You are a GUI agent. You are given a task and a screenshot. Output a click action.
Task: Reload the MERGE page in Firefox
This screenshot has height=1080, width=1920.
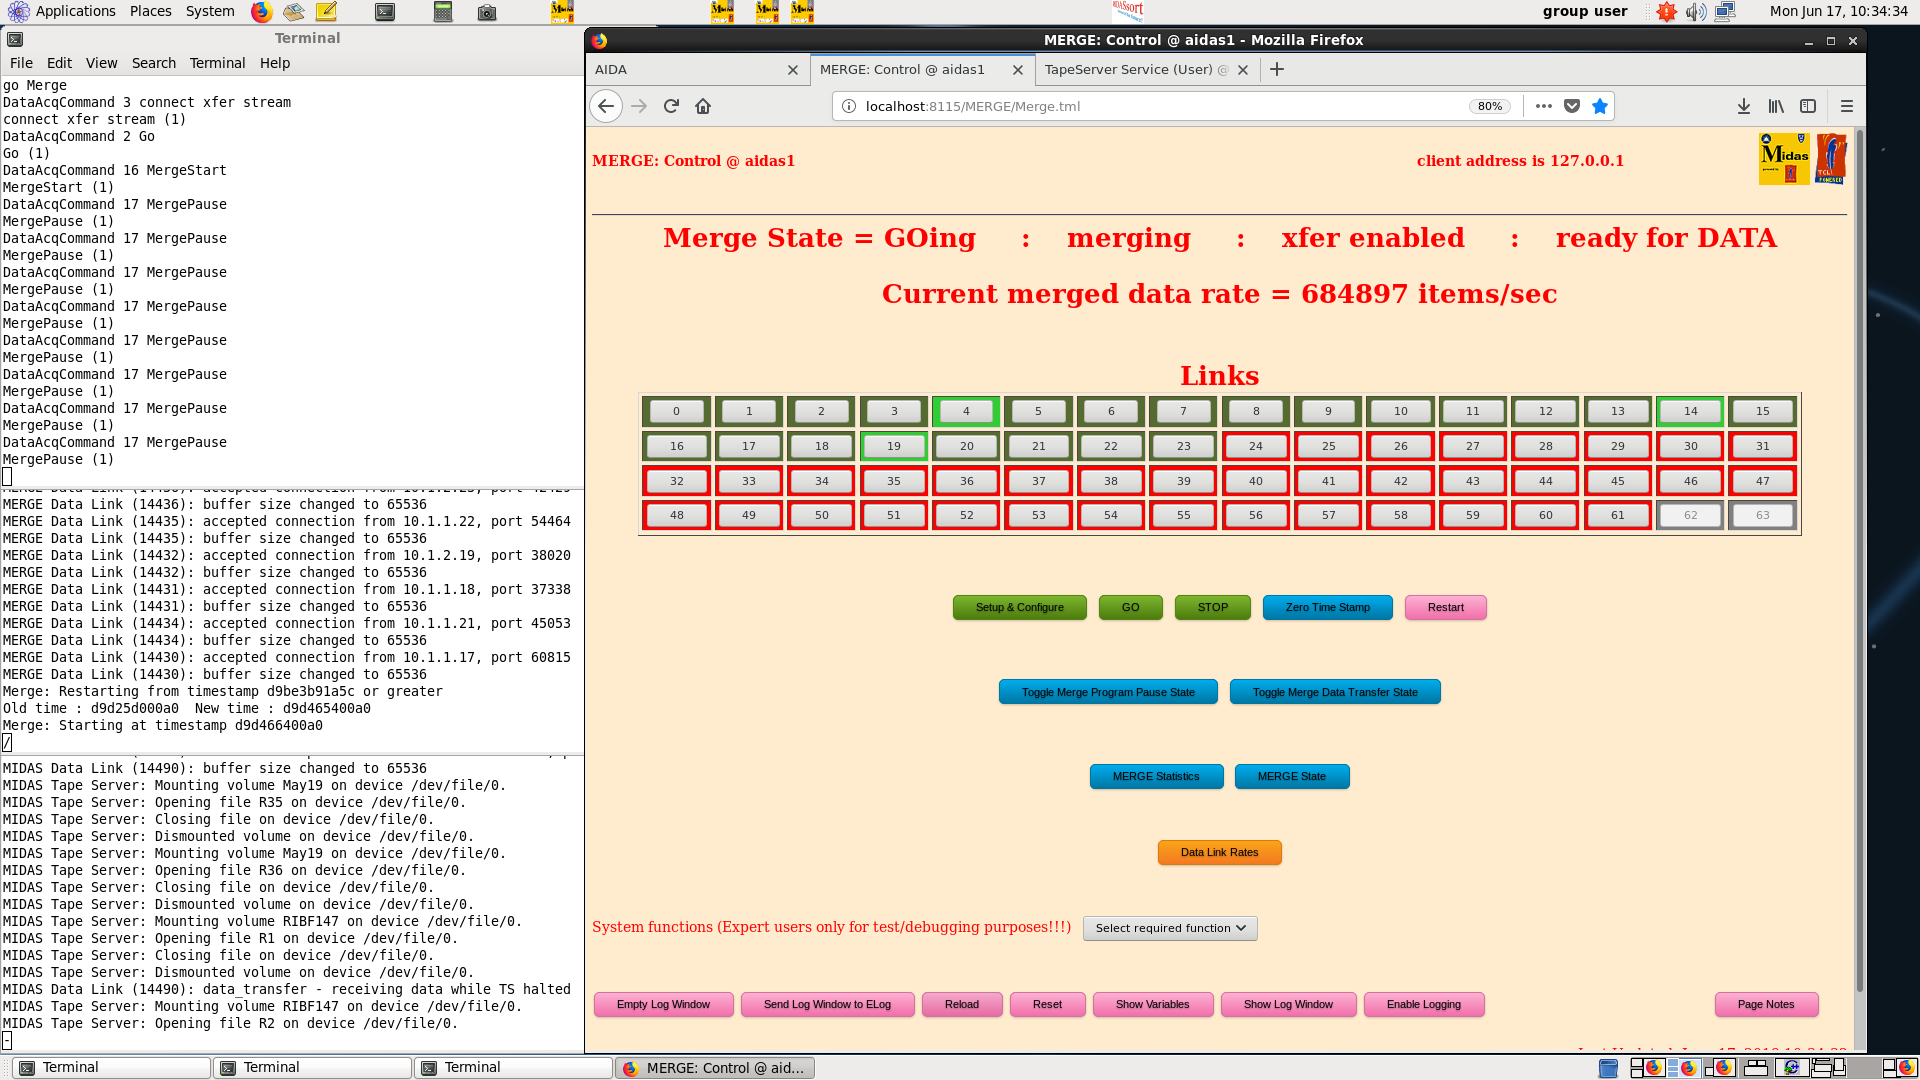[671, 106]
